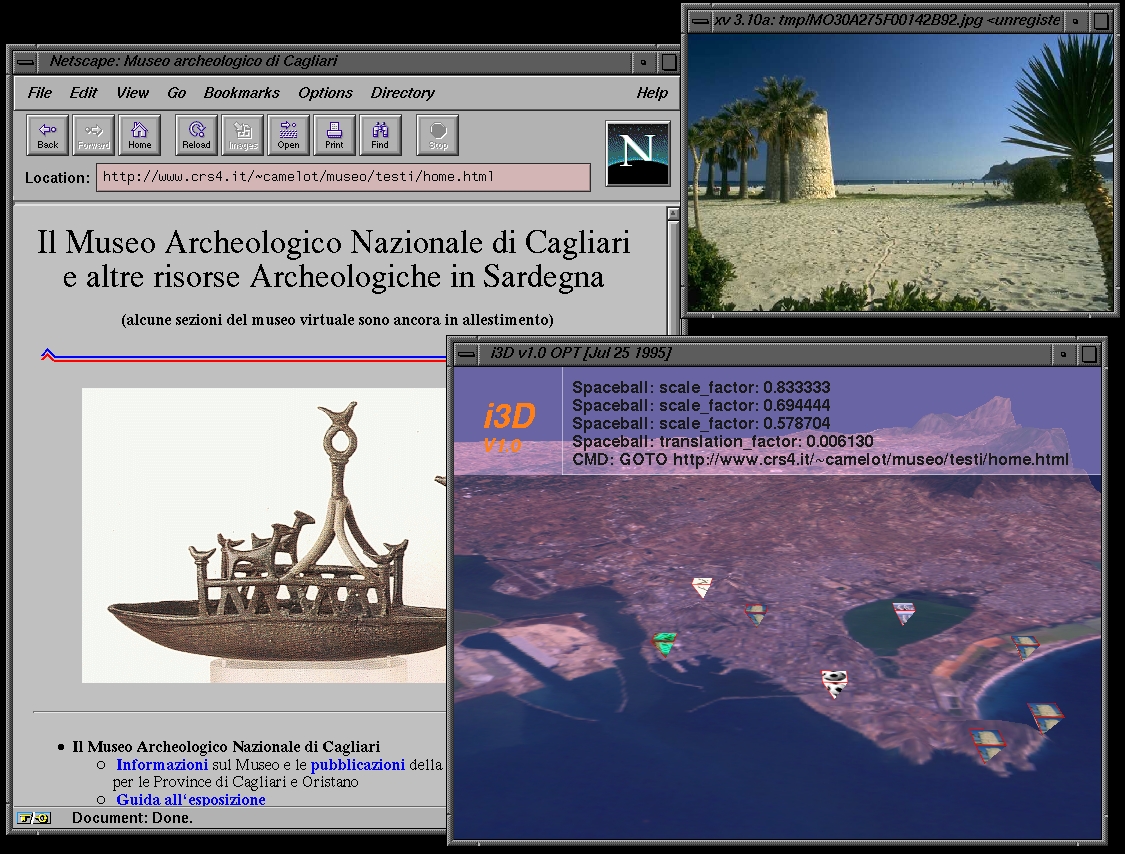
Task: Select the marker over the dark lagoon
Action: point(904,613)
